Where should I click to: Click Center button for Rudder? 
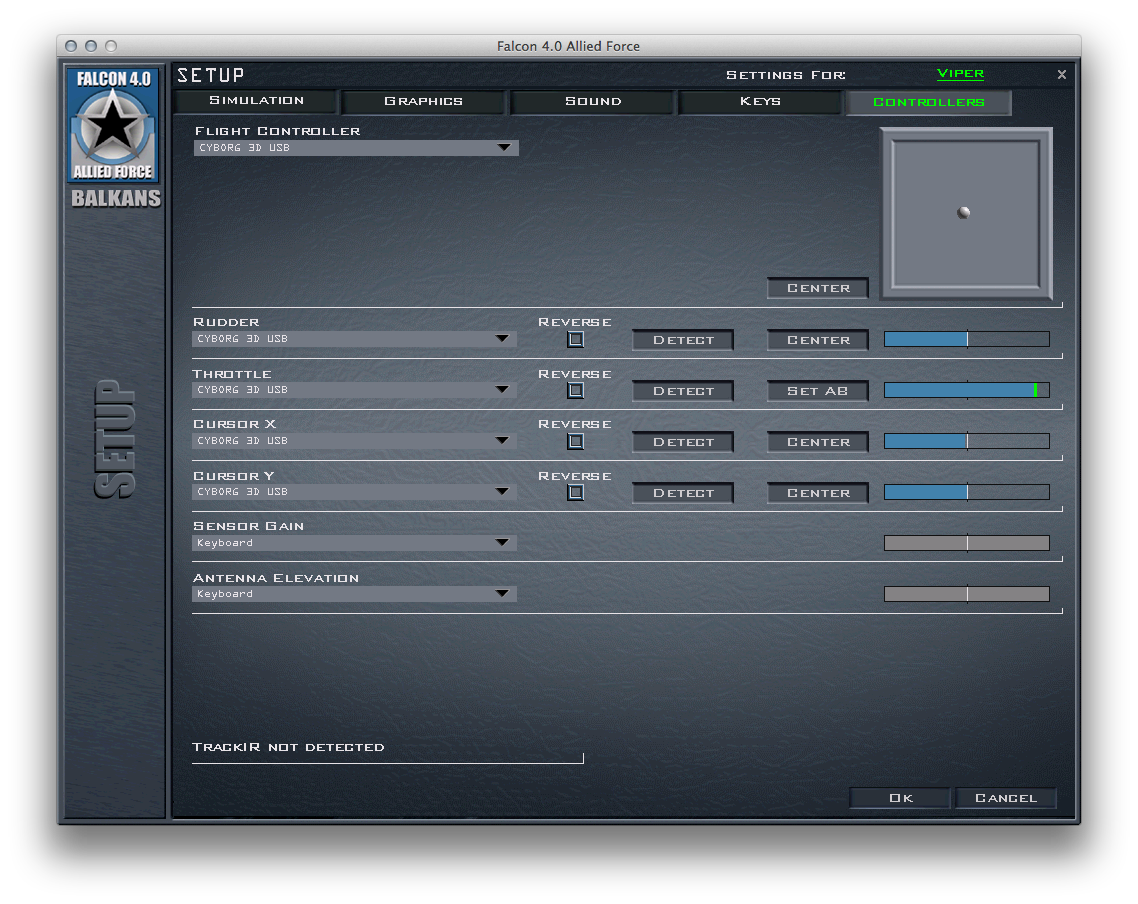pos(818,340)
